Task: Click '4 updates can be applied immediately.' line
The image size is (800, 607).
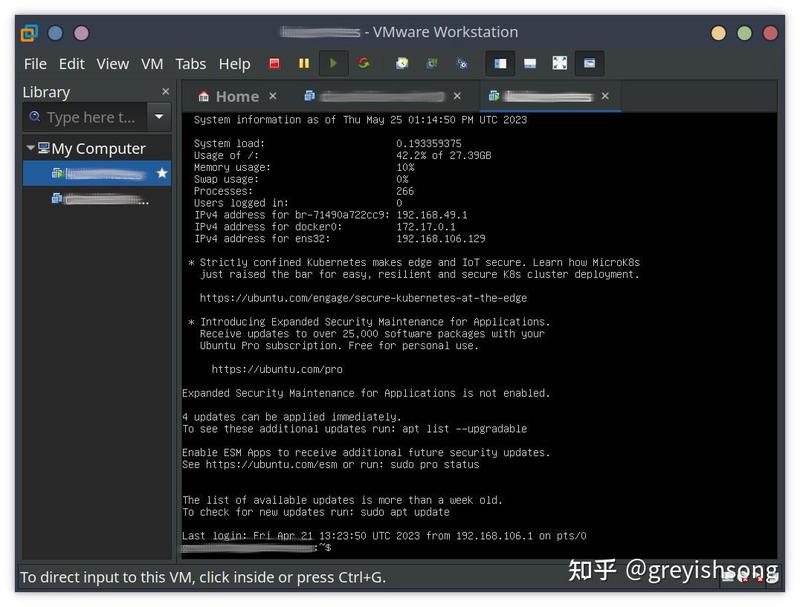Action: 292,417
